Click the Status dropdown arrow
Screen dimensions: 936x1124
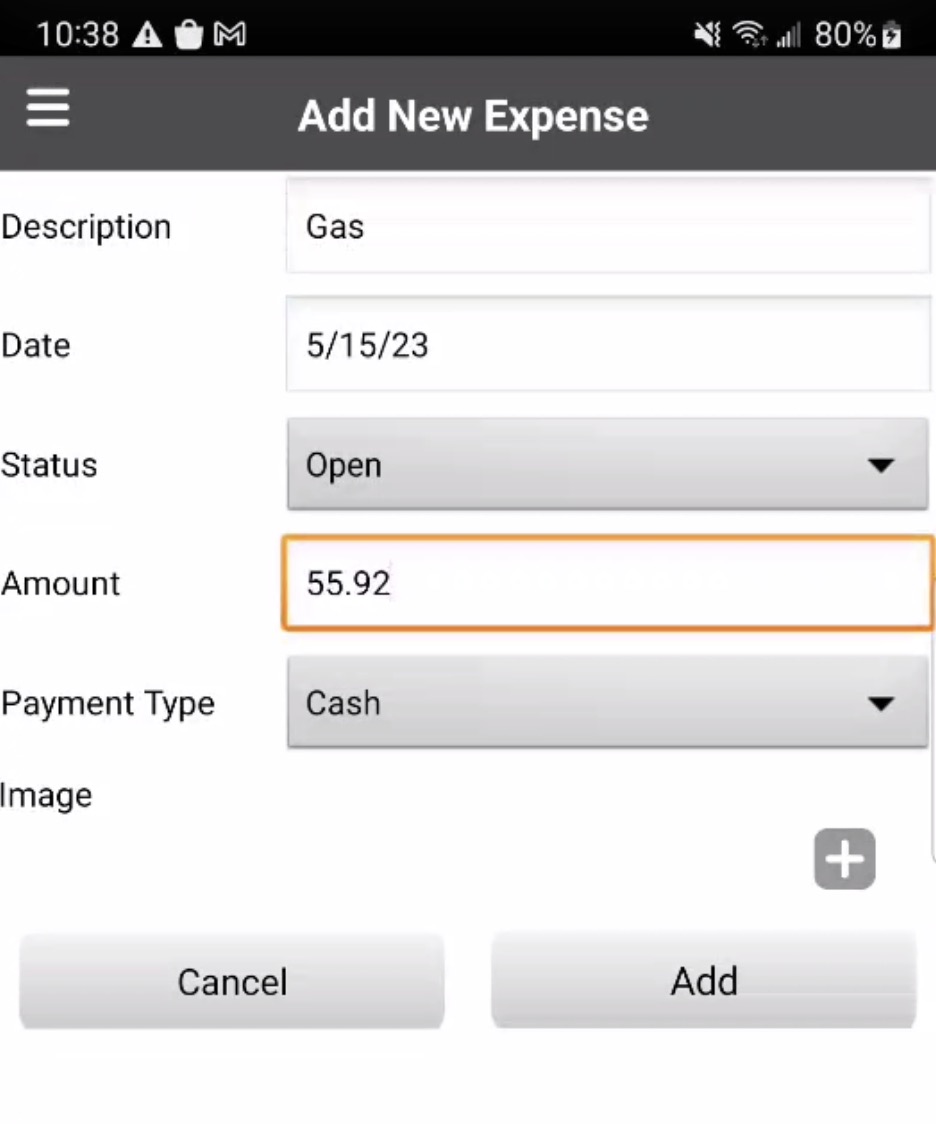[x=880, y=465]
